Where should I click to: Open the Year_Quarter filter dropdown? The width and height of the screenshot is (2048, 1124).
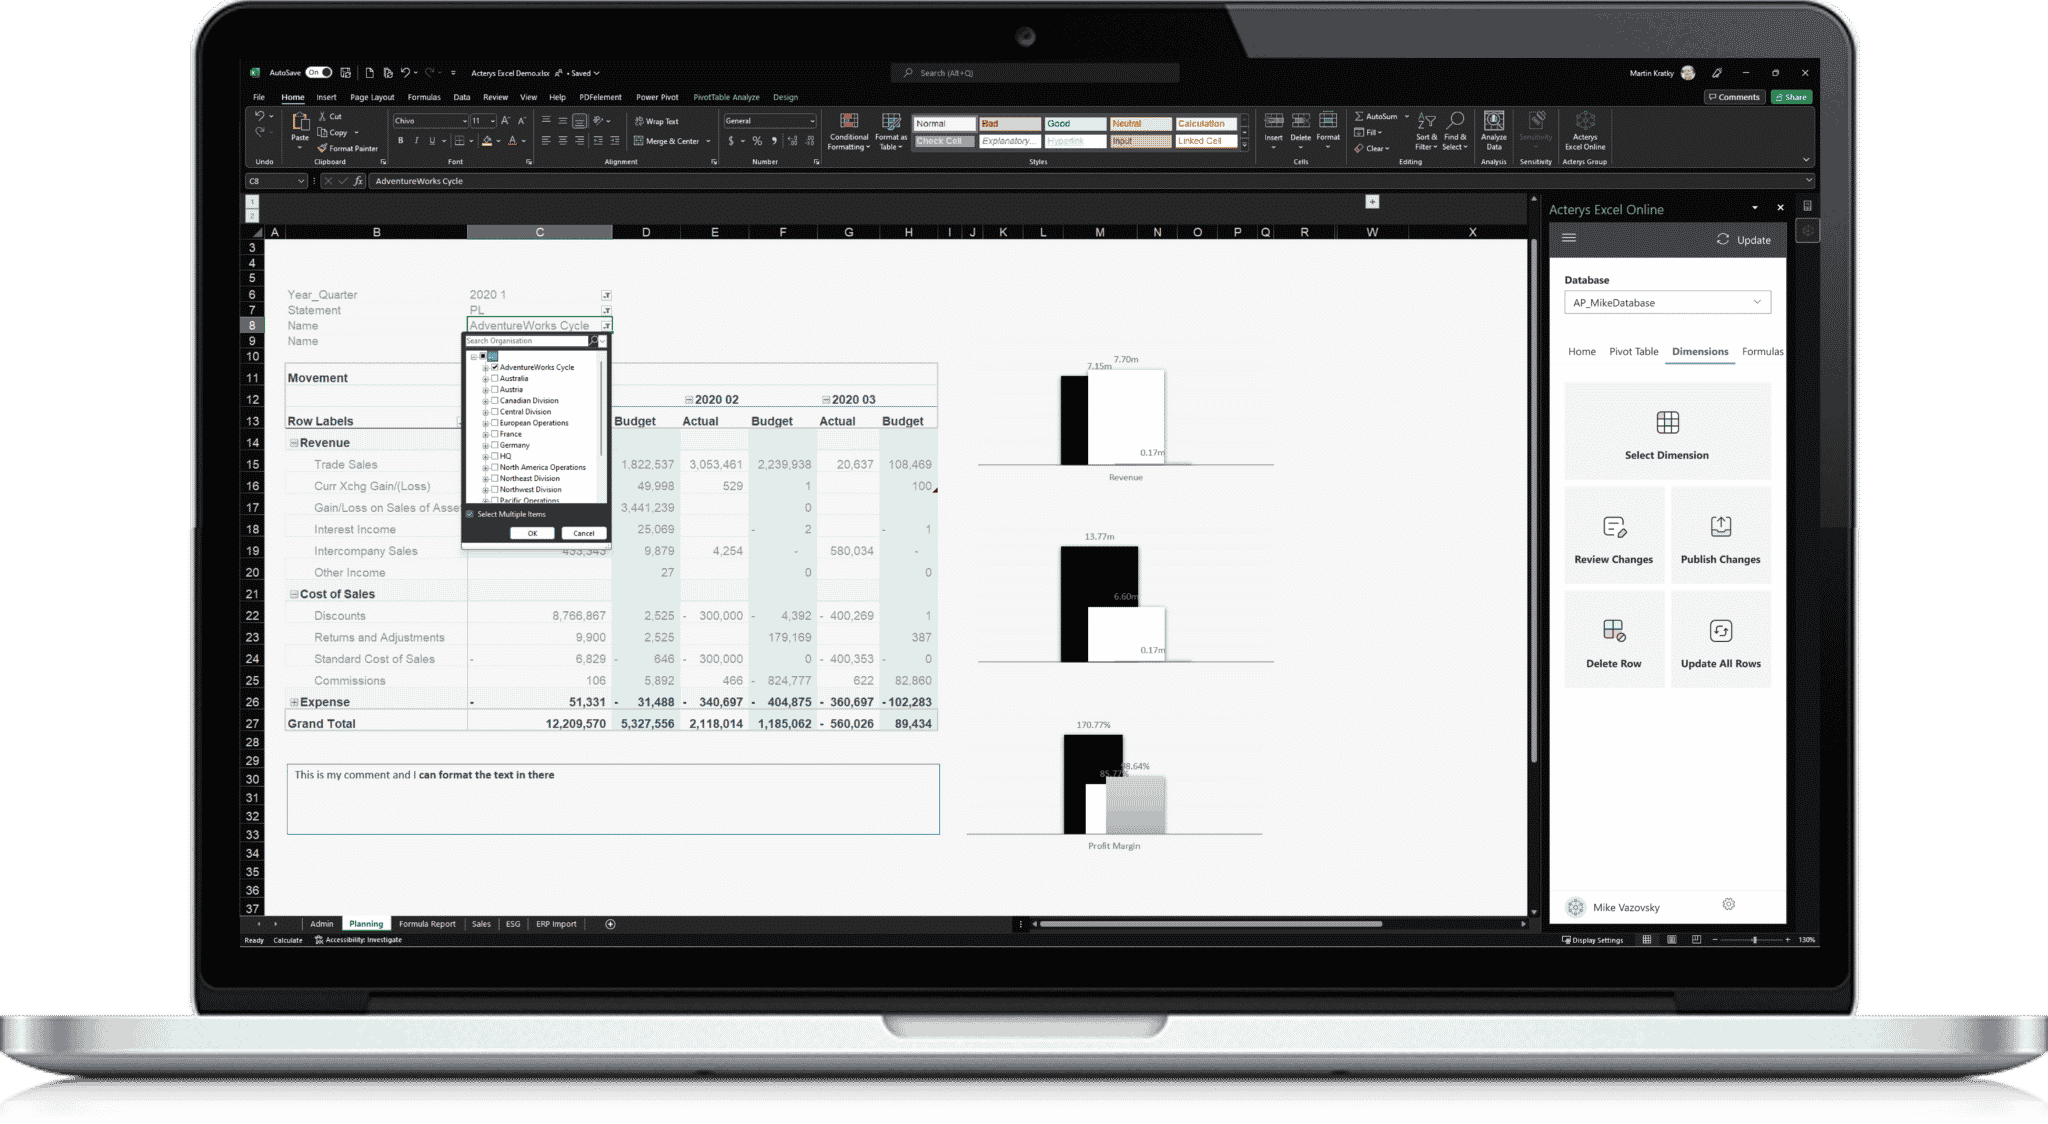click(606, 295)
